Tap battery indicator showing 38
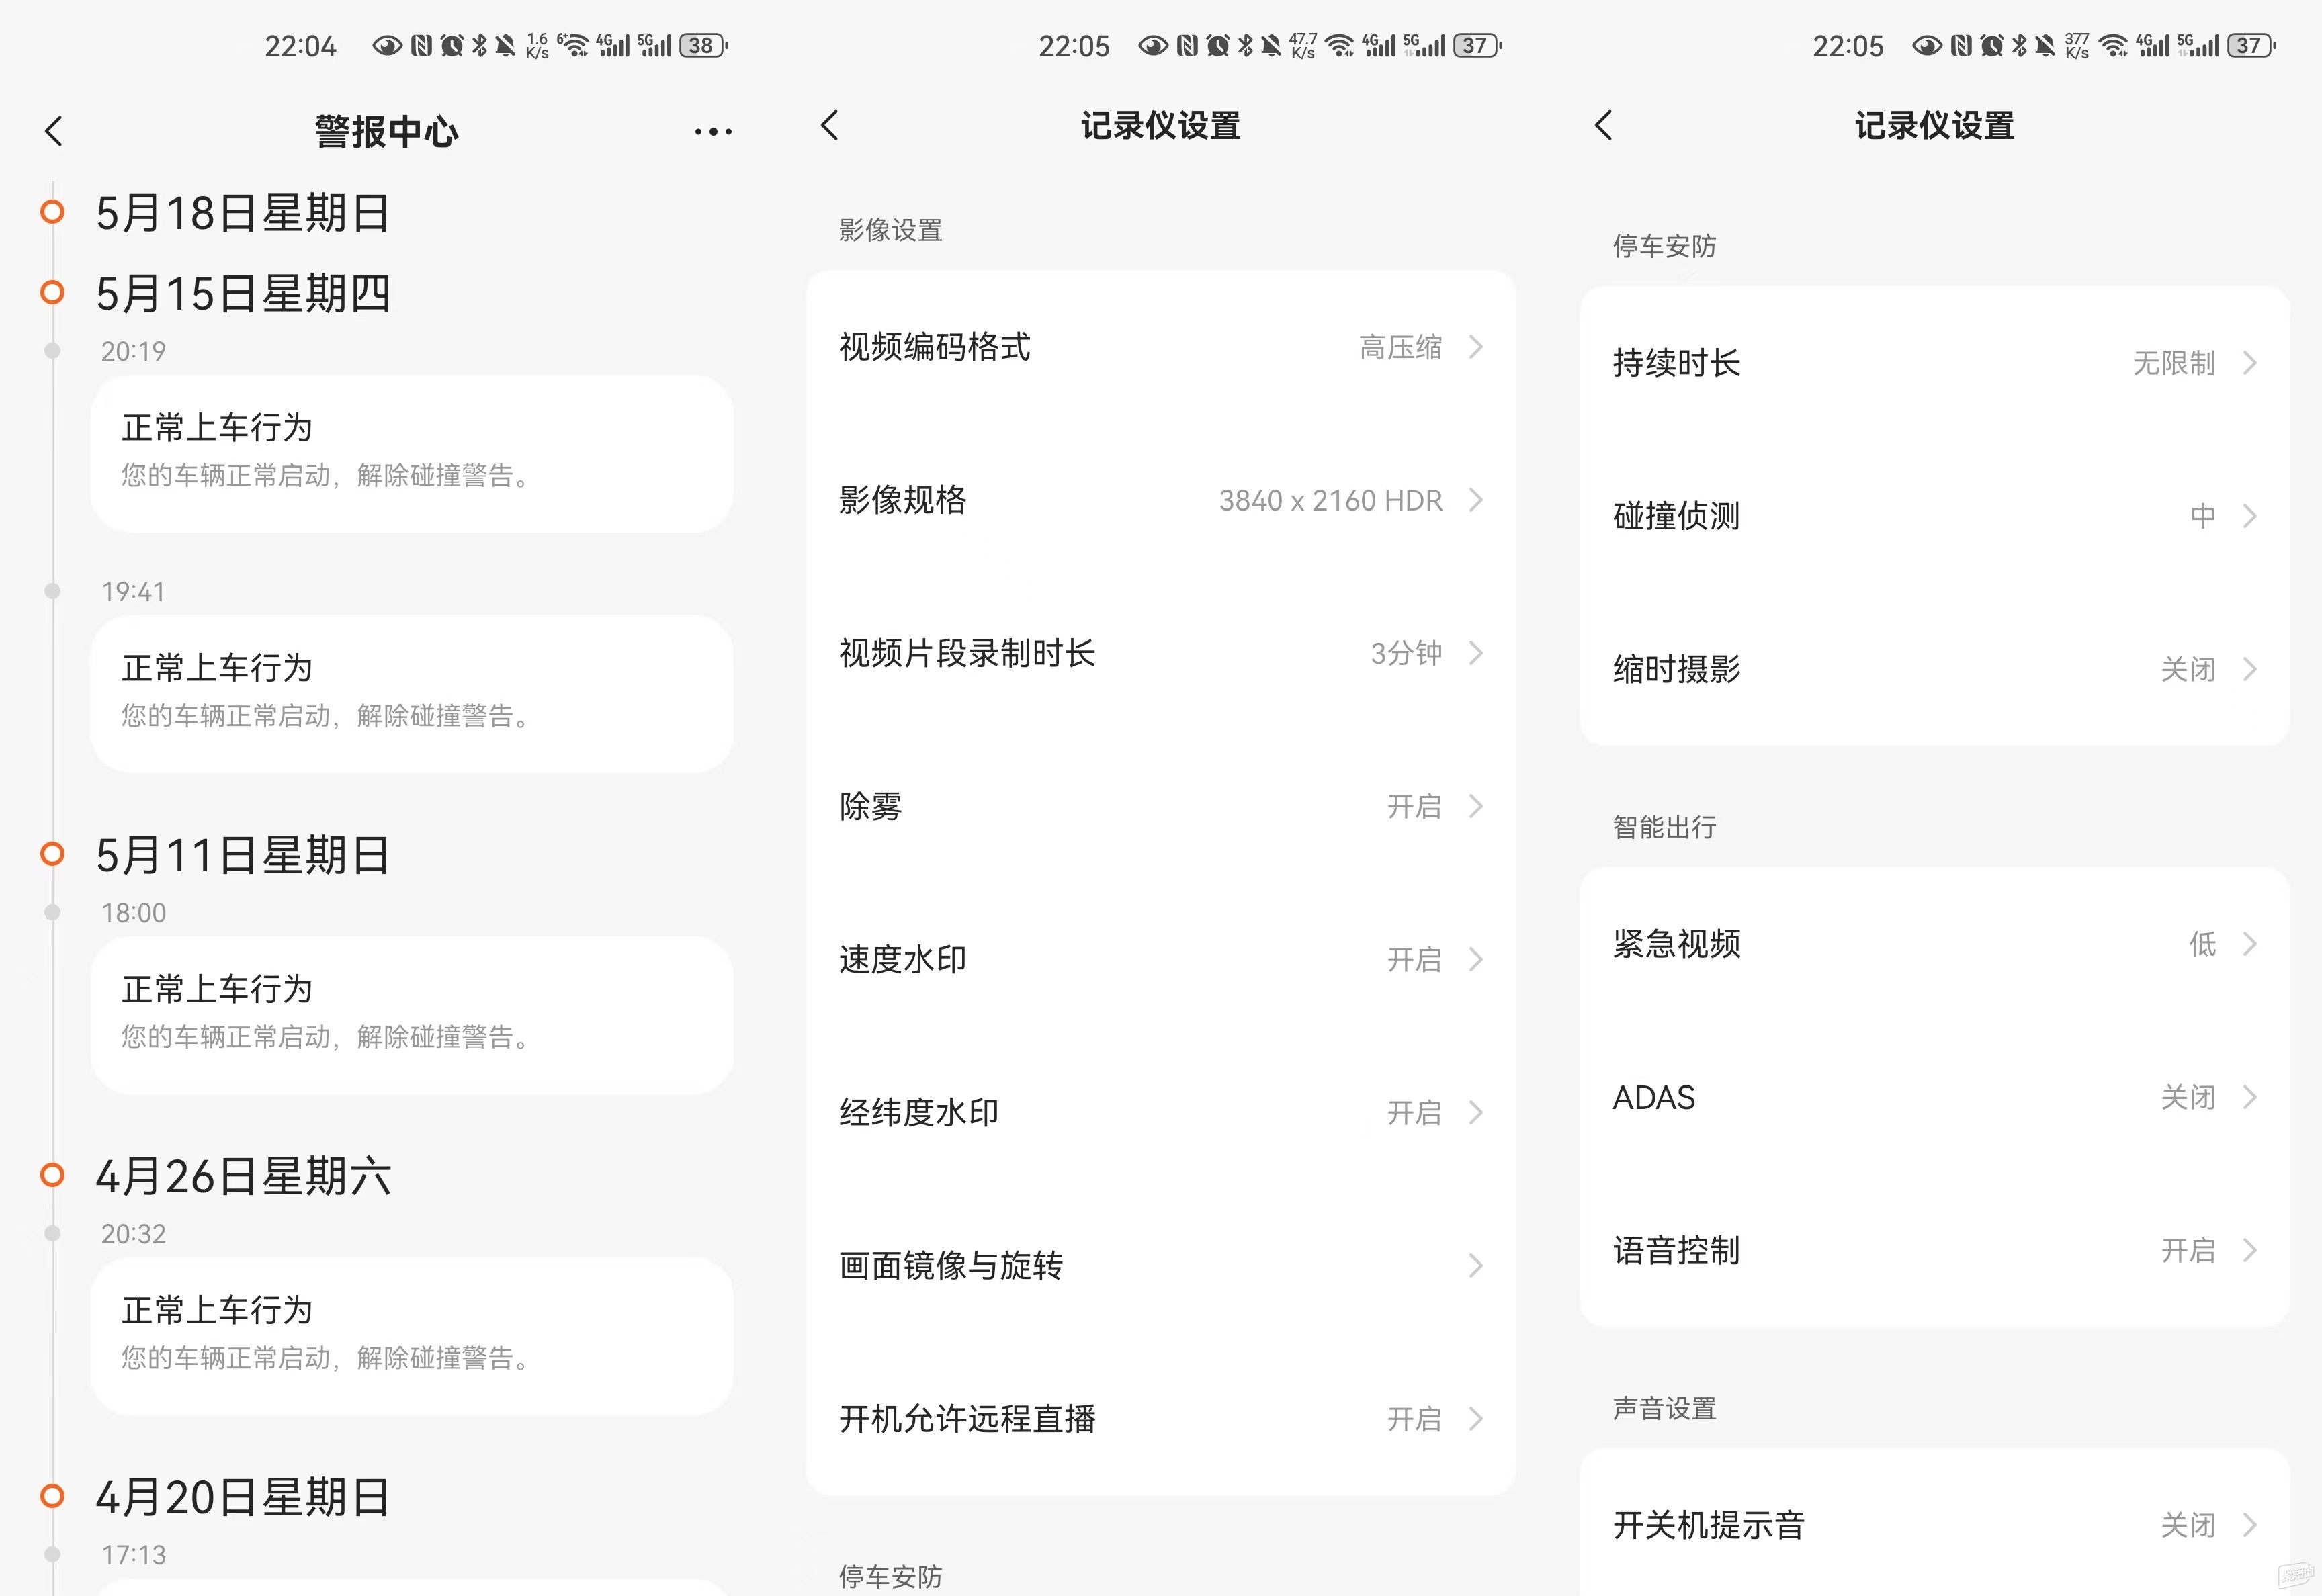Viewport: 2322px width, 1596px height. [x=704, y=46]
